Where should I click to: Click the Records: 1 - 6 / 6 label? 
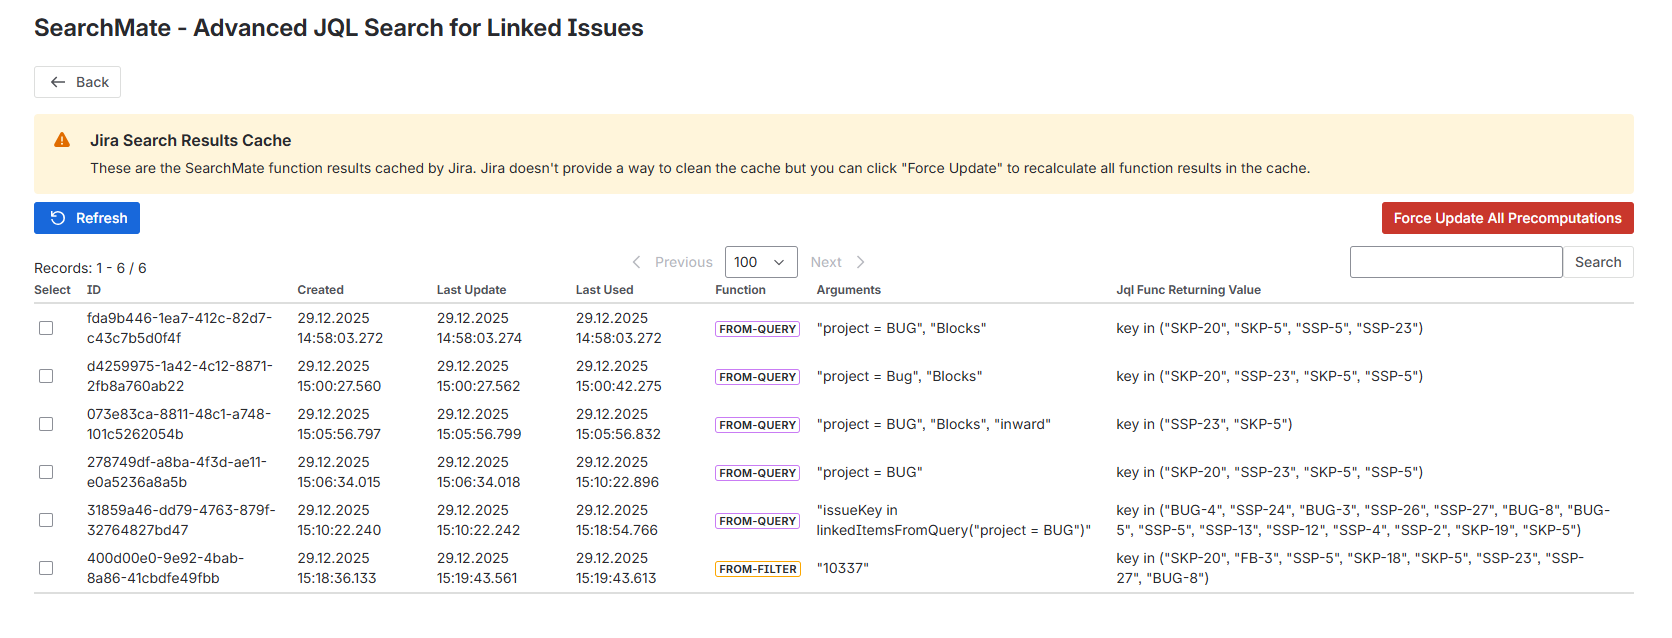tap(90, 268)
